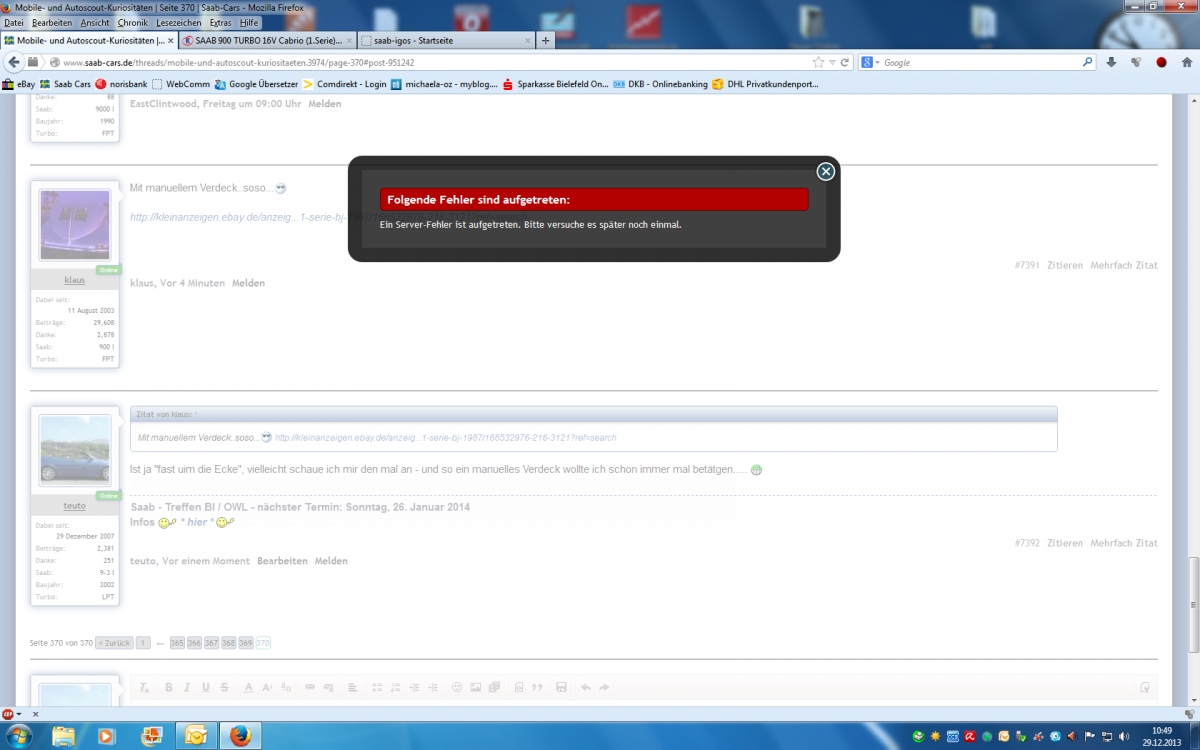This screenshot has width=1200, height=750.
Task: Open the Comdirekt - Login bookmark
Action: [345, 85]
